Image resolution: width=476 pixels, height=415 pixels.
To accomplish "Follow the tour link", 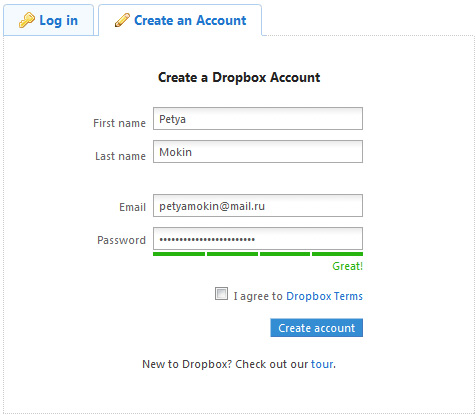I will (x=322, y=364).
